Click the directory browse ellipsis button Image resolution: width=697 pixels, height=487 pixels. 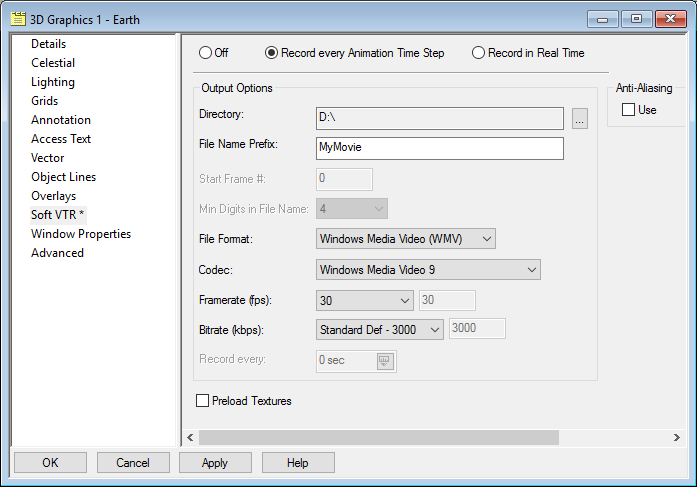coord(580,119)
